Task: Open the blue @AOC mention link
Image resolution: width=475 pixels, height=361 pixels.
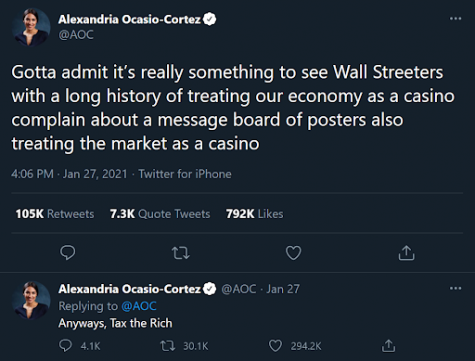Action: (139, 306)
